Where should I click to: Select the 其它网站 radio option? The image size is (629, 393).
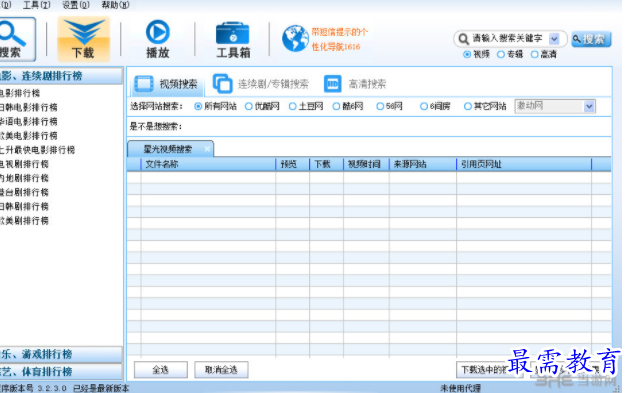pyautogui.click(x=467, y=106)
